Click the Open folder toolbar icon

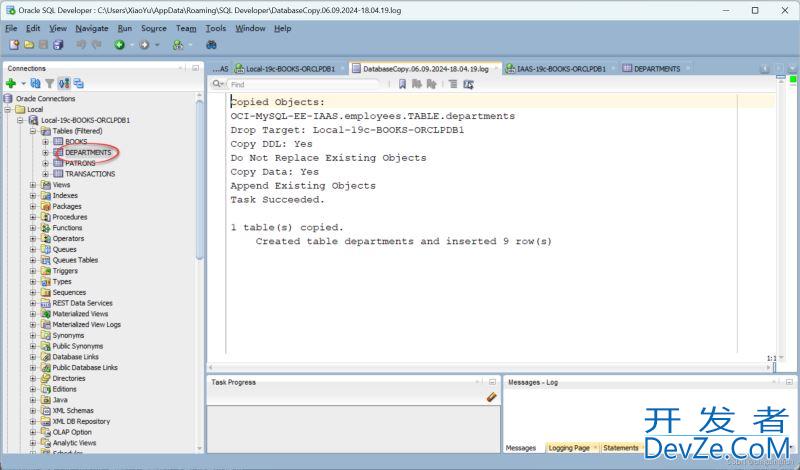[29, 45]
